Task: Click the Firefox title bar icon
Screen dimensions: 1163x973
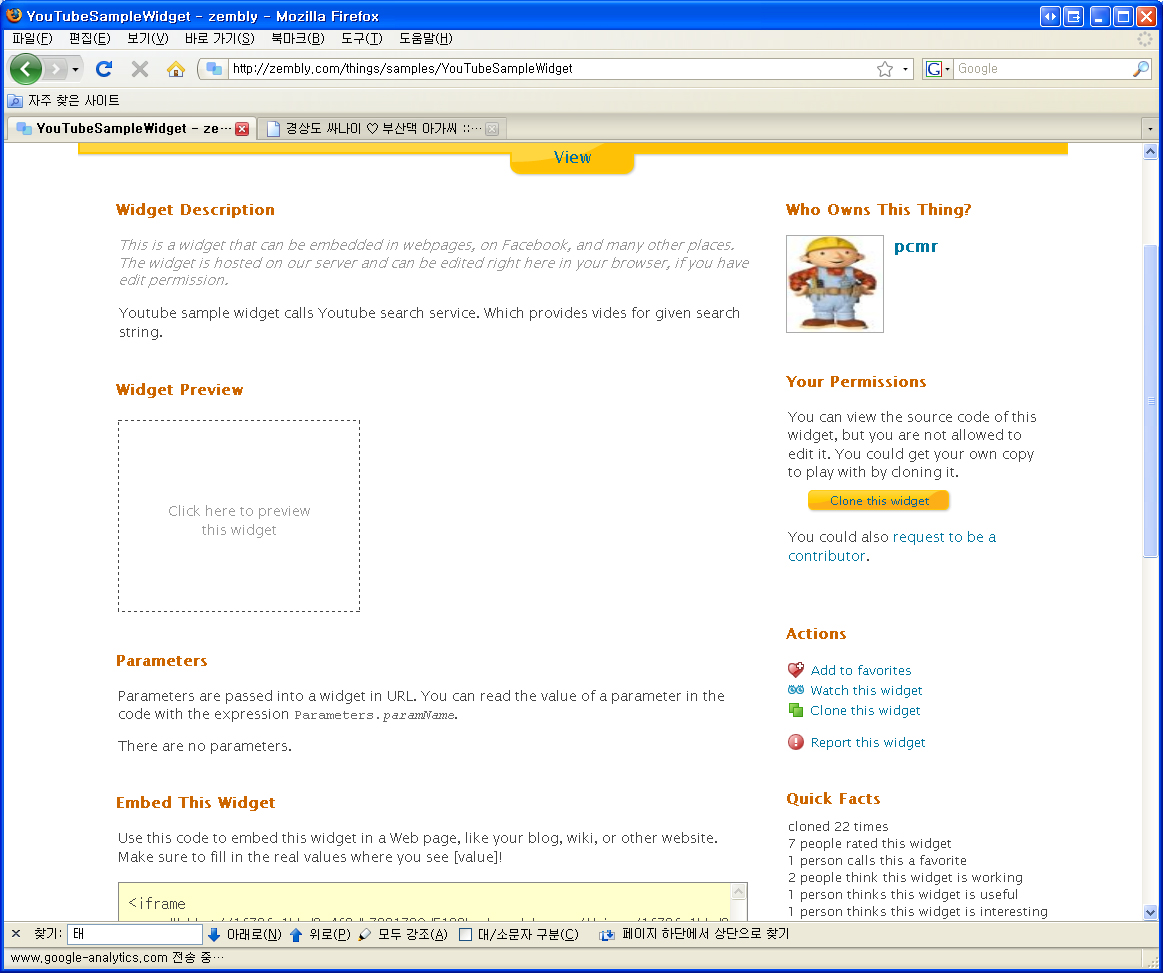Action: (x=13, y=15)
